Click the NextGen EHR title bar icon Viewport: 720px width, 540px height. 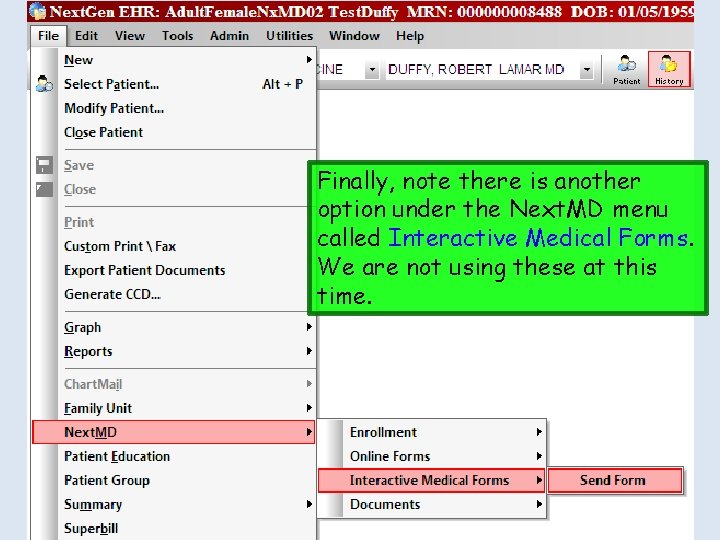[x=38, y=11]
